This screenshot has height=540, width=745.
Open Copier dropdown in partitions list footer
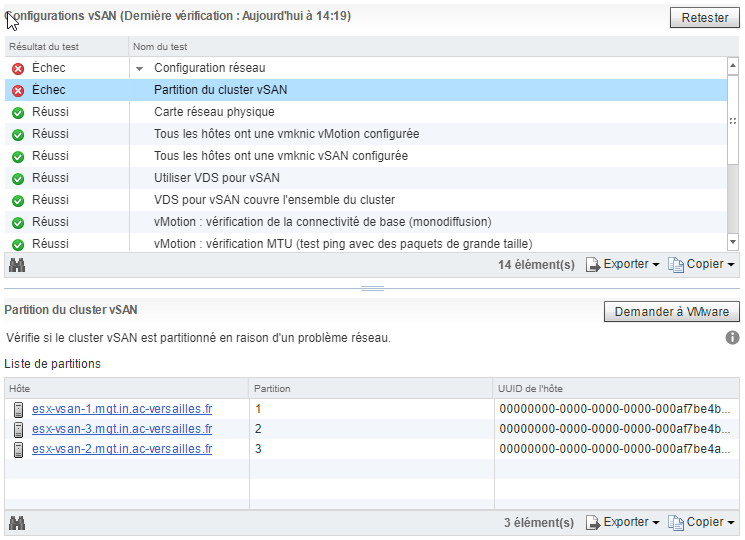click(x=701, y=522)
